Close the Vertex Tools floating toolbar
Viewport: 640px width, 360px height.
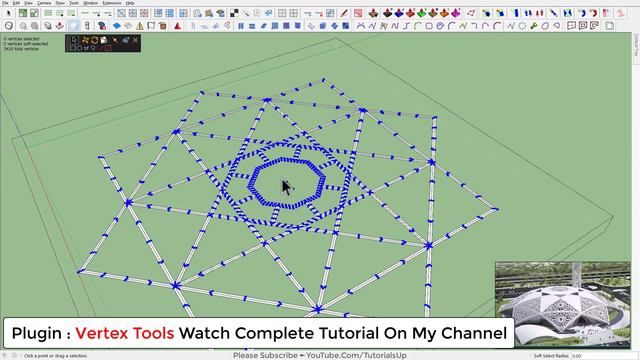135,40
